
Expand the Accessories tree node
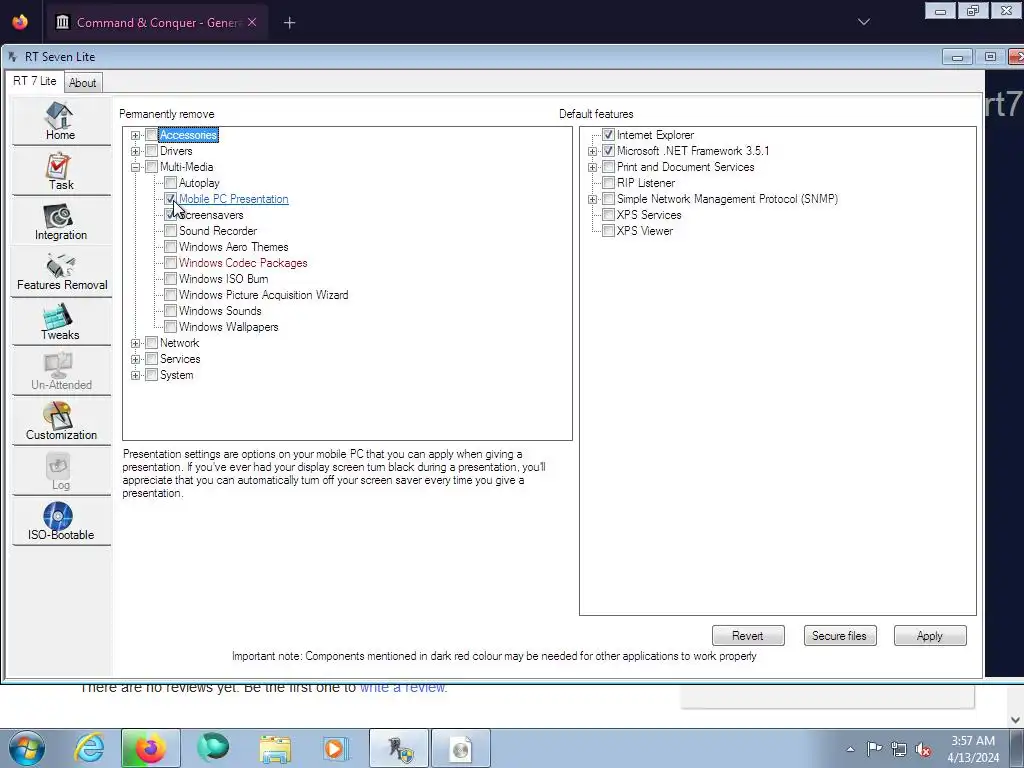click(x=135, y=135)
